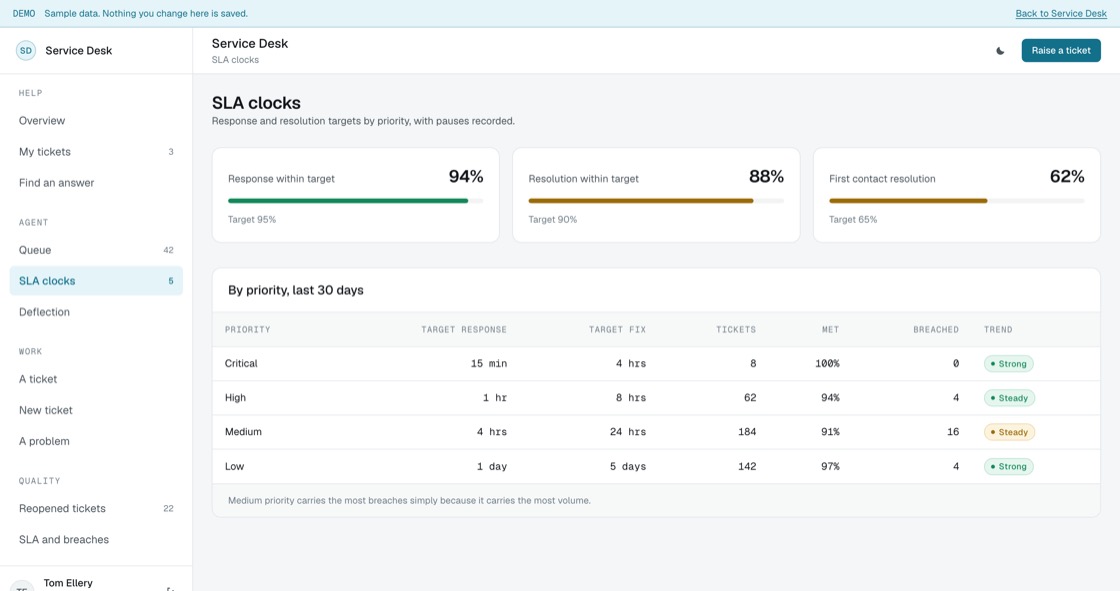
Task: Open the Deflection page
Action: click(96, 312)
